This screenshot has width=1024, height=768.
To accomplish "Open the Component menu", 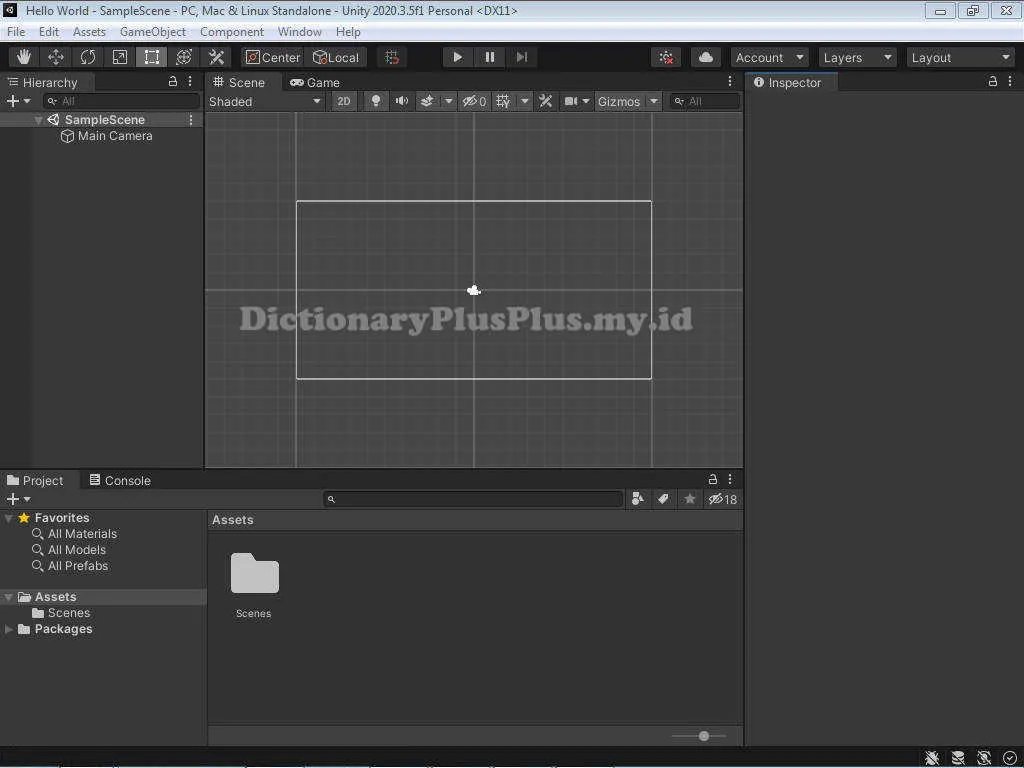I will click(x=232, y=31).
